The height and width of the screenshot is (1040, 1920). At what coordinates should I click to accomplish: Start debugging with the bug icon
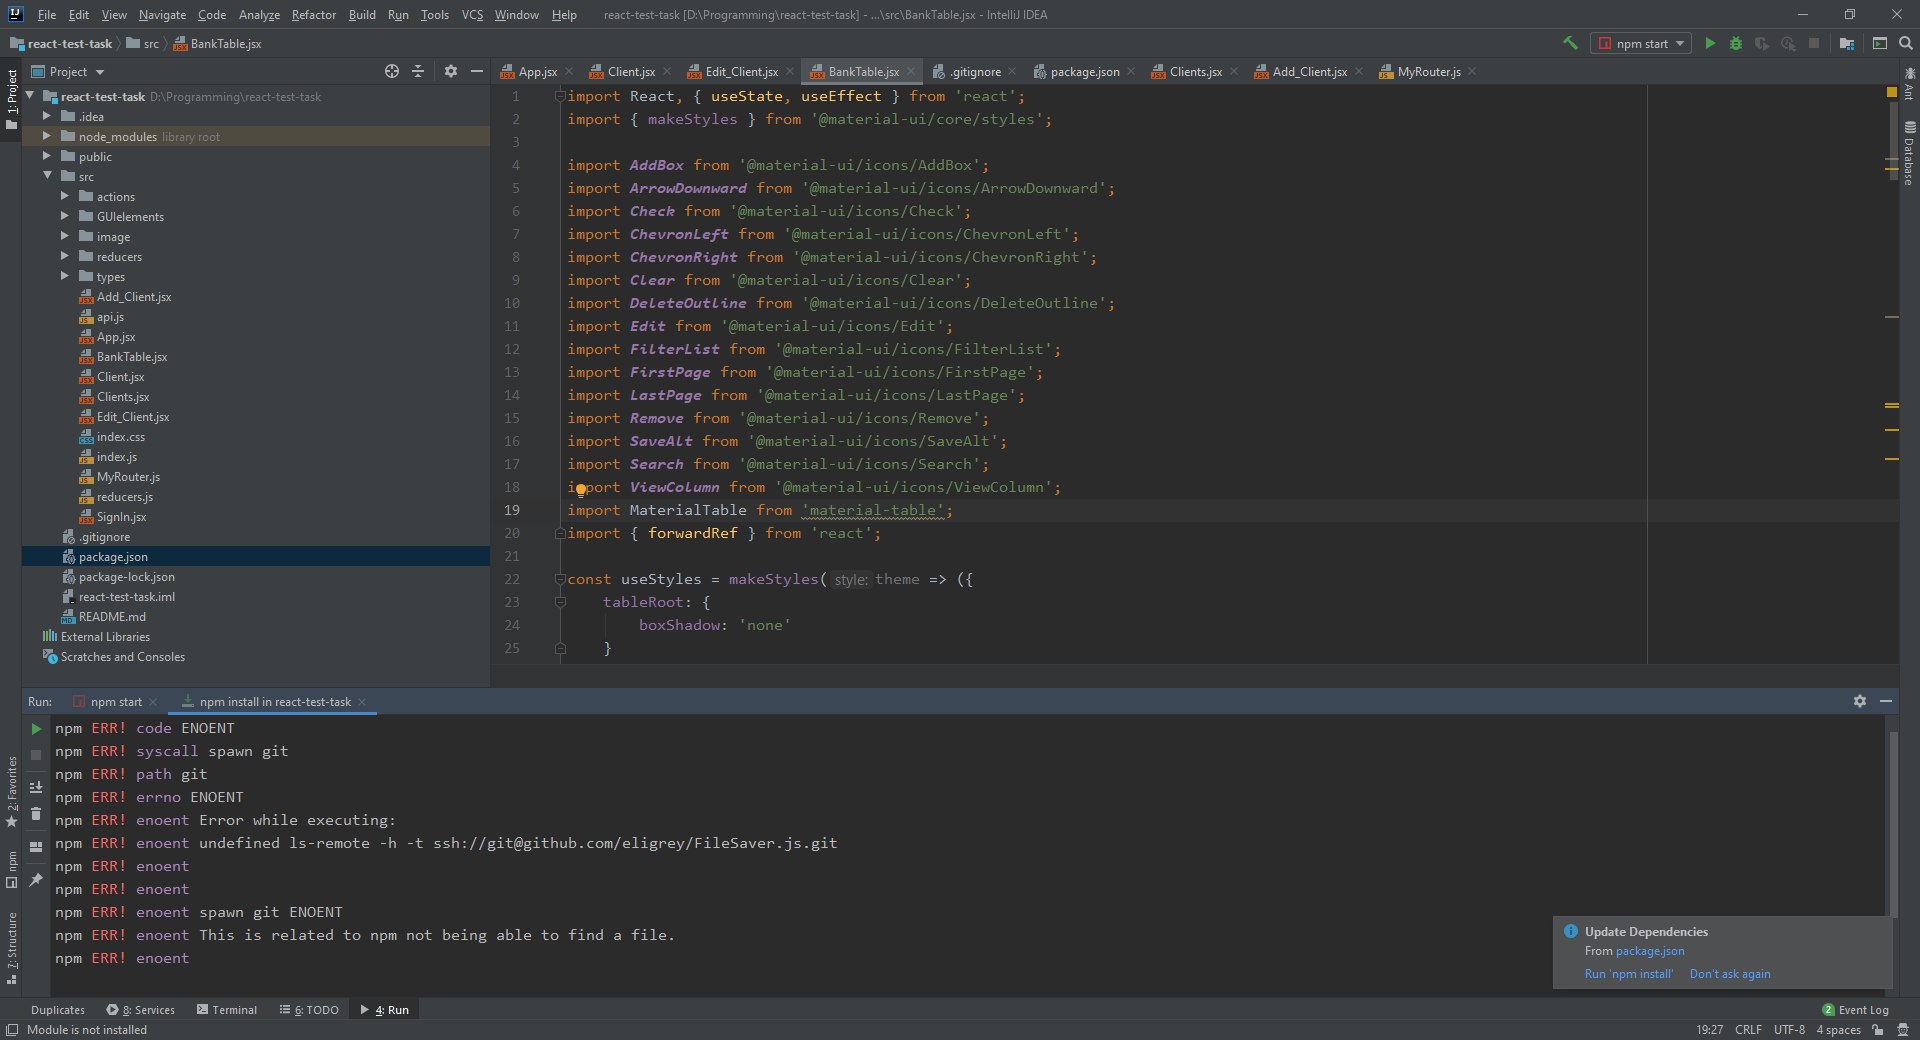coord(1736,43)
